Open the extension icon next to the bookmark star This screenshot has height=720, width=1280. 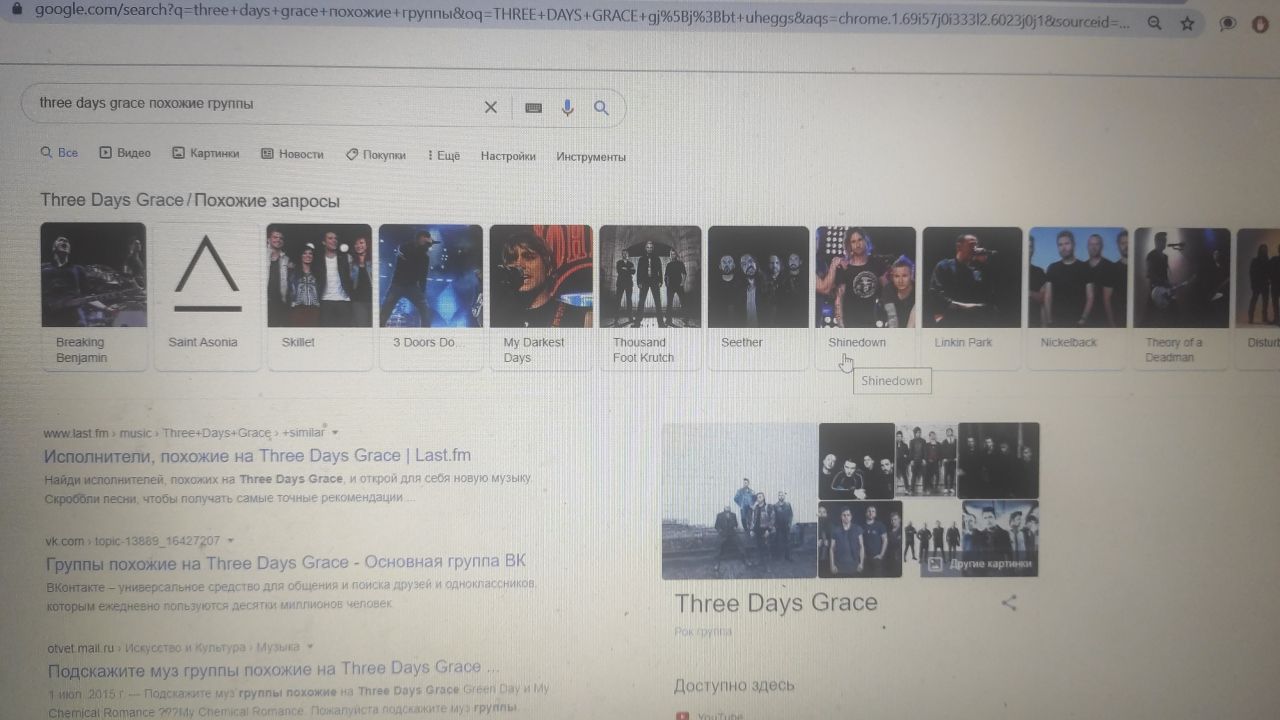pos(1229,24)
